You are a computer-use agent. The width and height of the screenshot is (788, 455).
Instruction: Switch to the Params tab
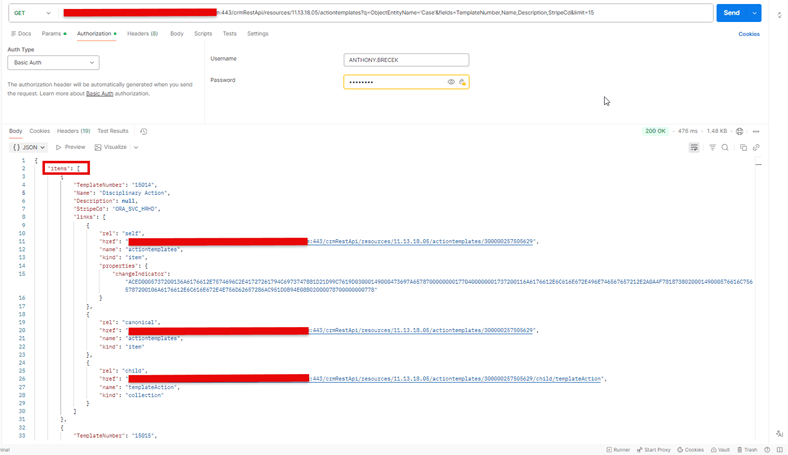[x=54, y=34]
